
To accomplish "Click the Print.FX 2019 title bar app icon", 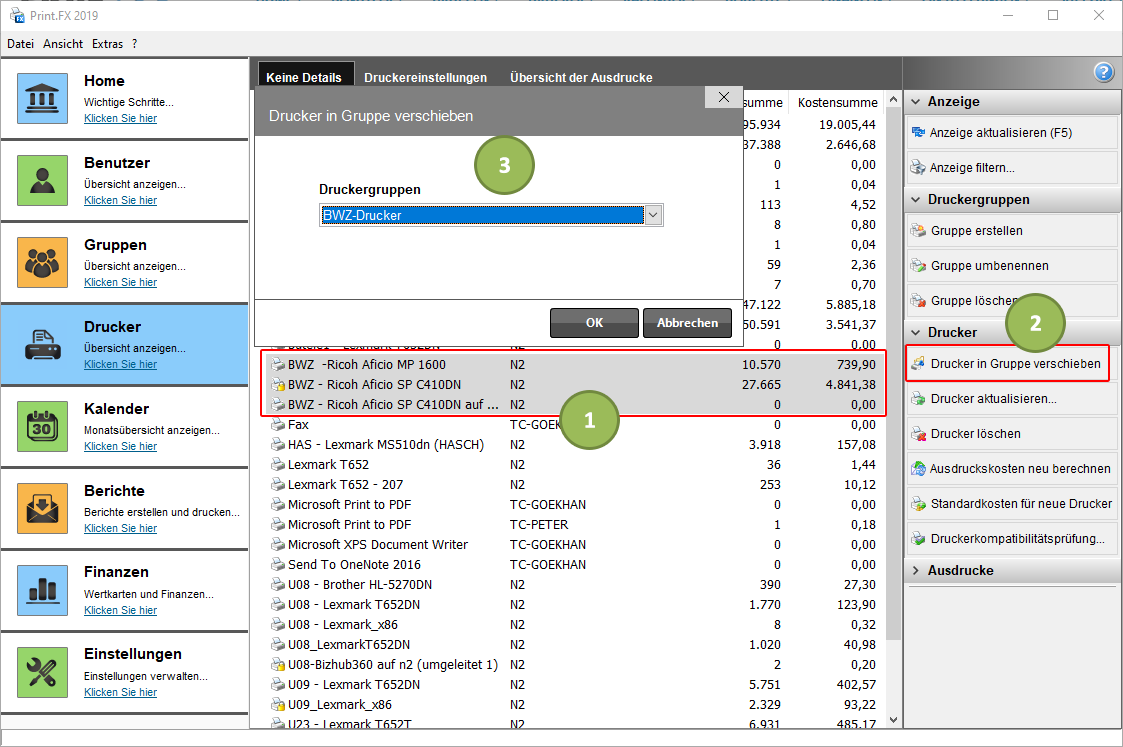I will [17, 15].
